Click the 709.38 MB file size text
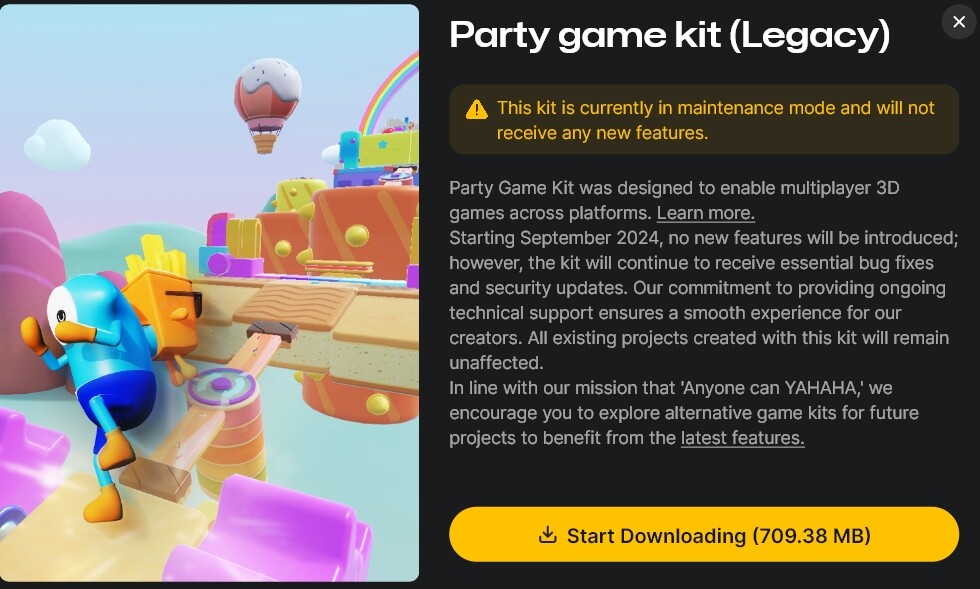This screenshot has height=589, width=980. [811, 536]
